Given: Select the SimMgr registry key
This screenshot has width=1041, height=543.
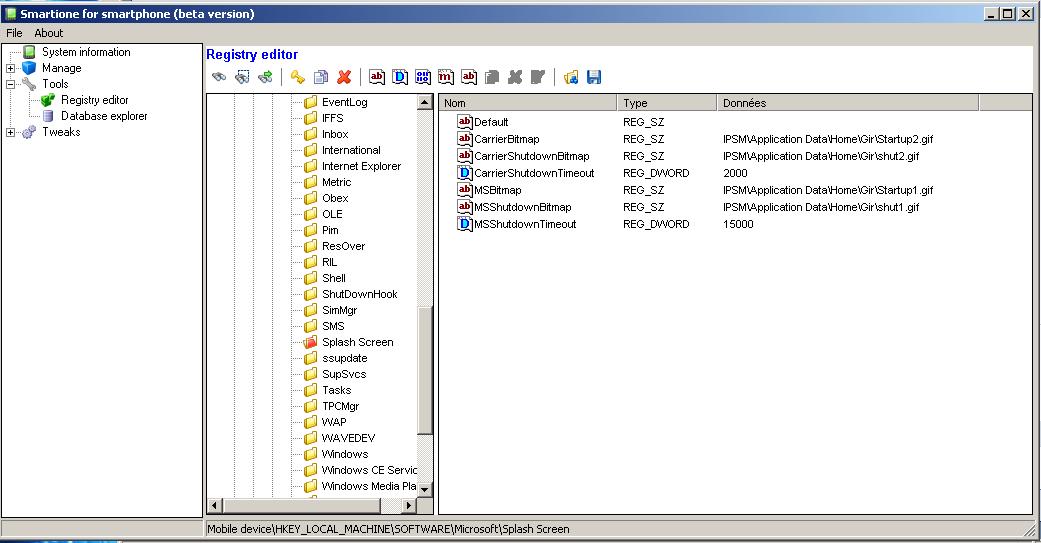Looking at the screenshot, I should (339, 310).
